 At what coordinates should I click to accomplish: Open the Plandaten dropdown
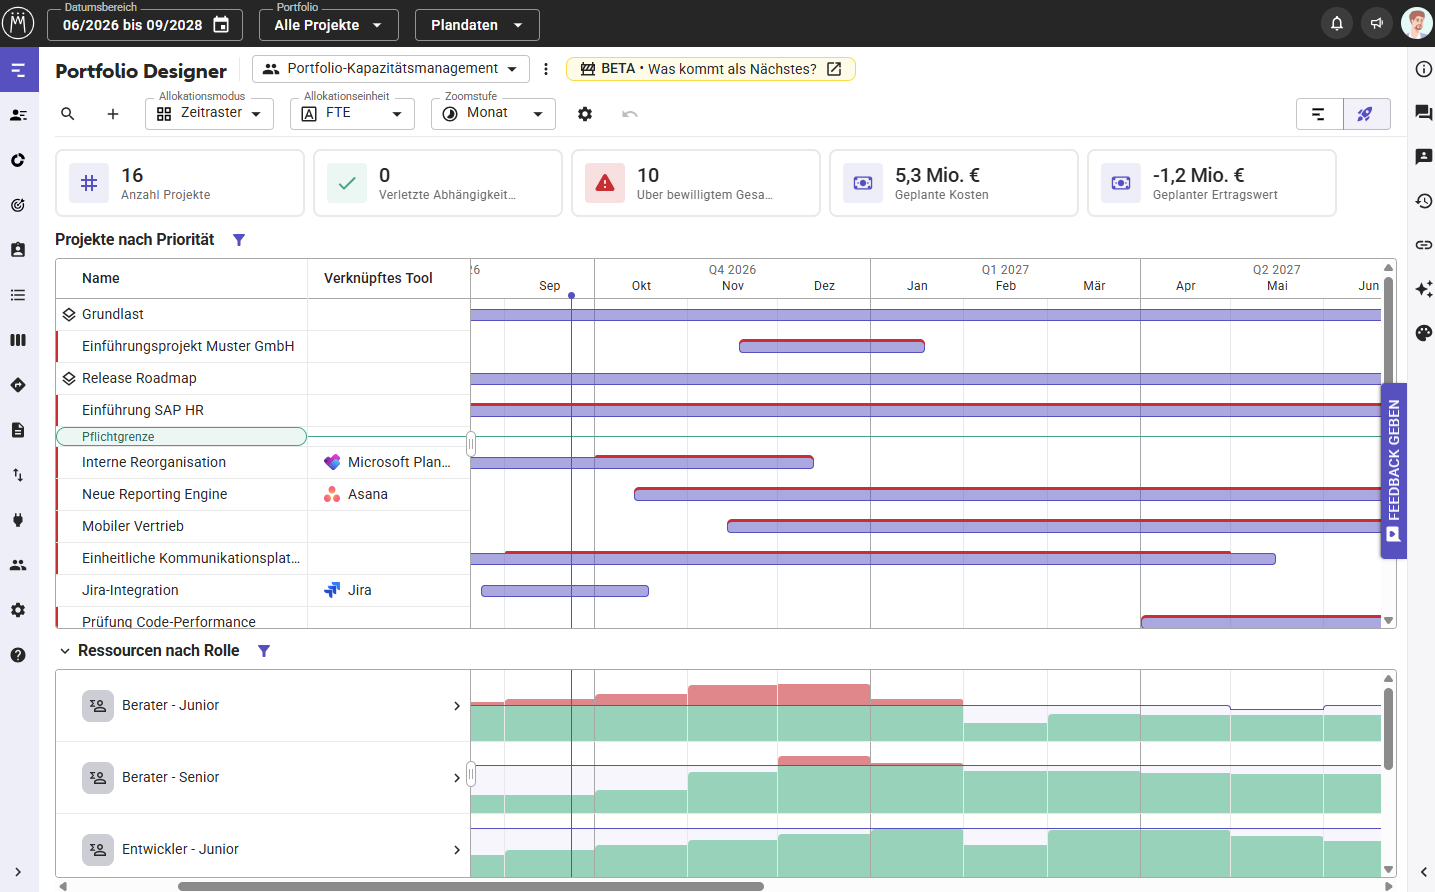477,25
